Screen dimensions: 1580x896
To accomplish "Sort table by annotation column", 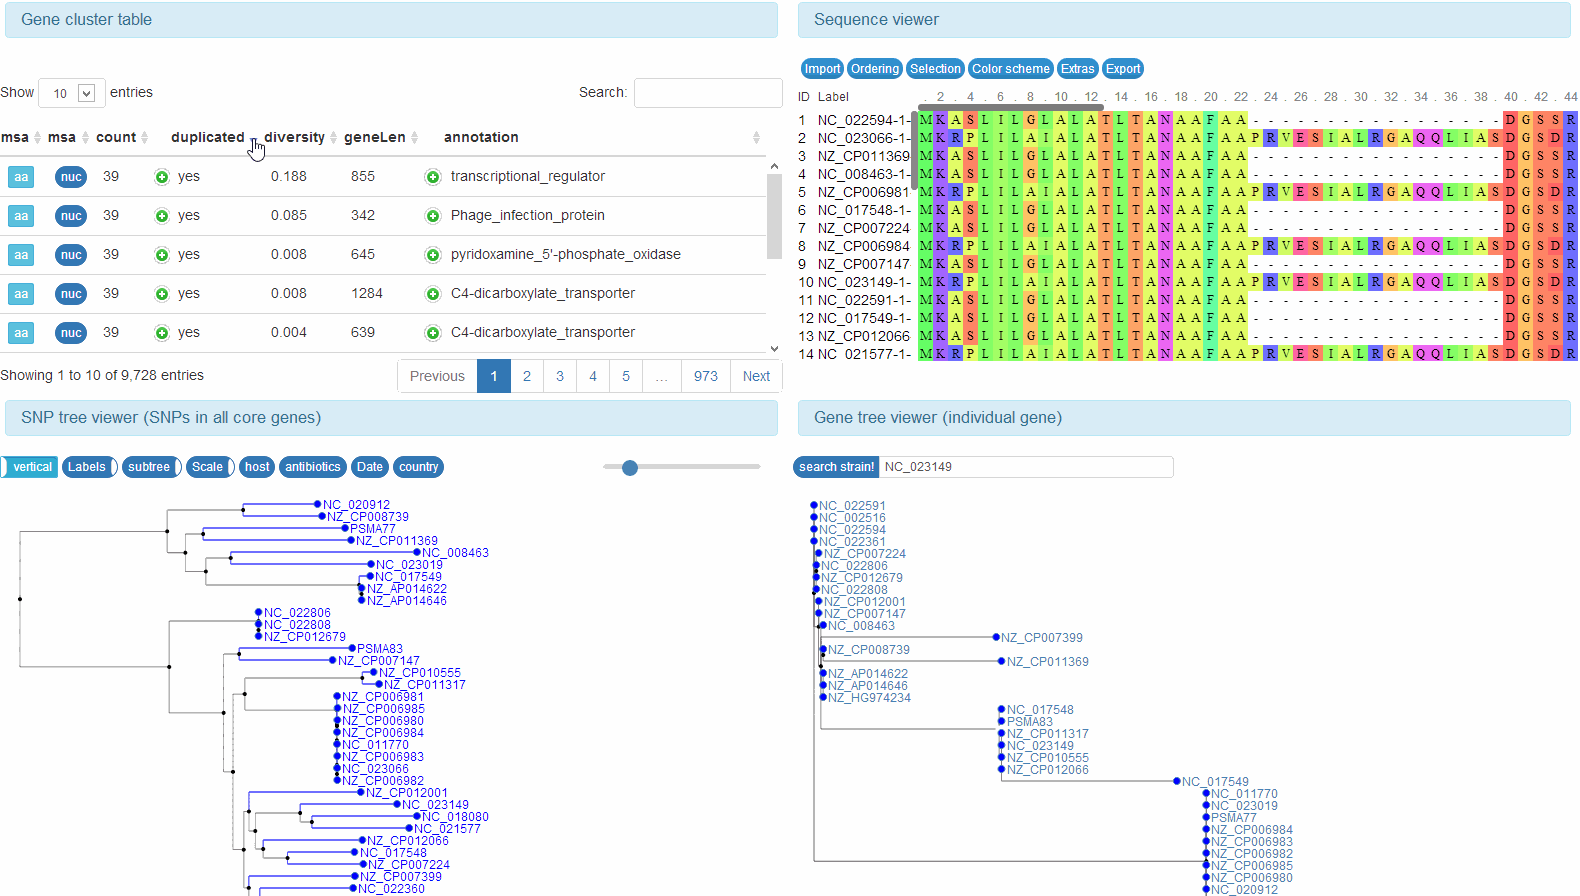I will tap(600, 138).
